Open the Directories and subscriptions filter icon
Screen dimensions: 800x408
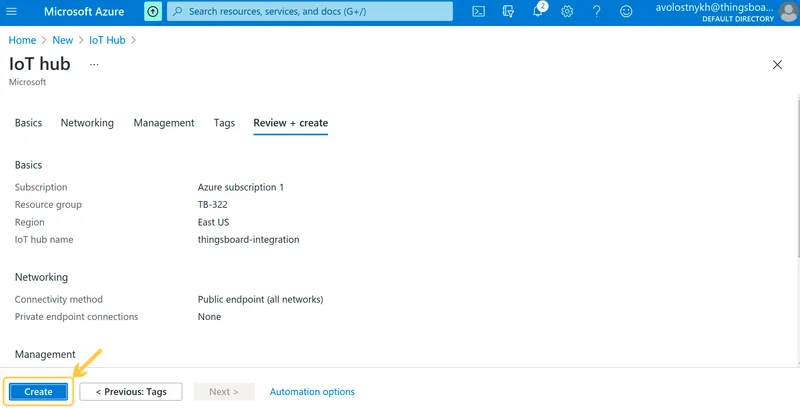click(508, 11)
